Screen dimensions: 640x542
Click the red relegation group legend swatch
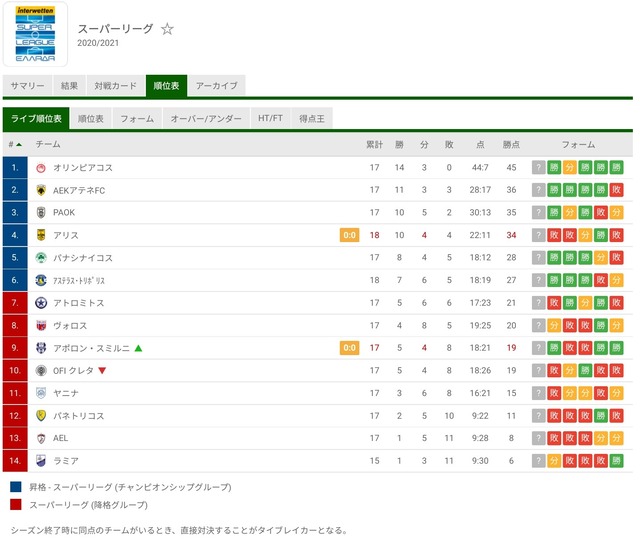click(x=16, y=505)
